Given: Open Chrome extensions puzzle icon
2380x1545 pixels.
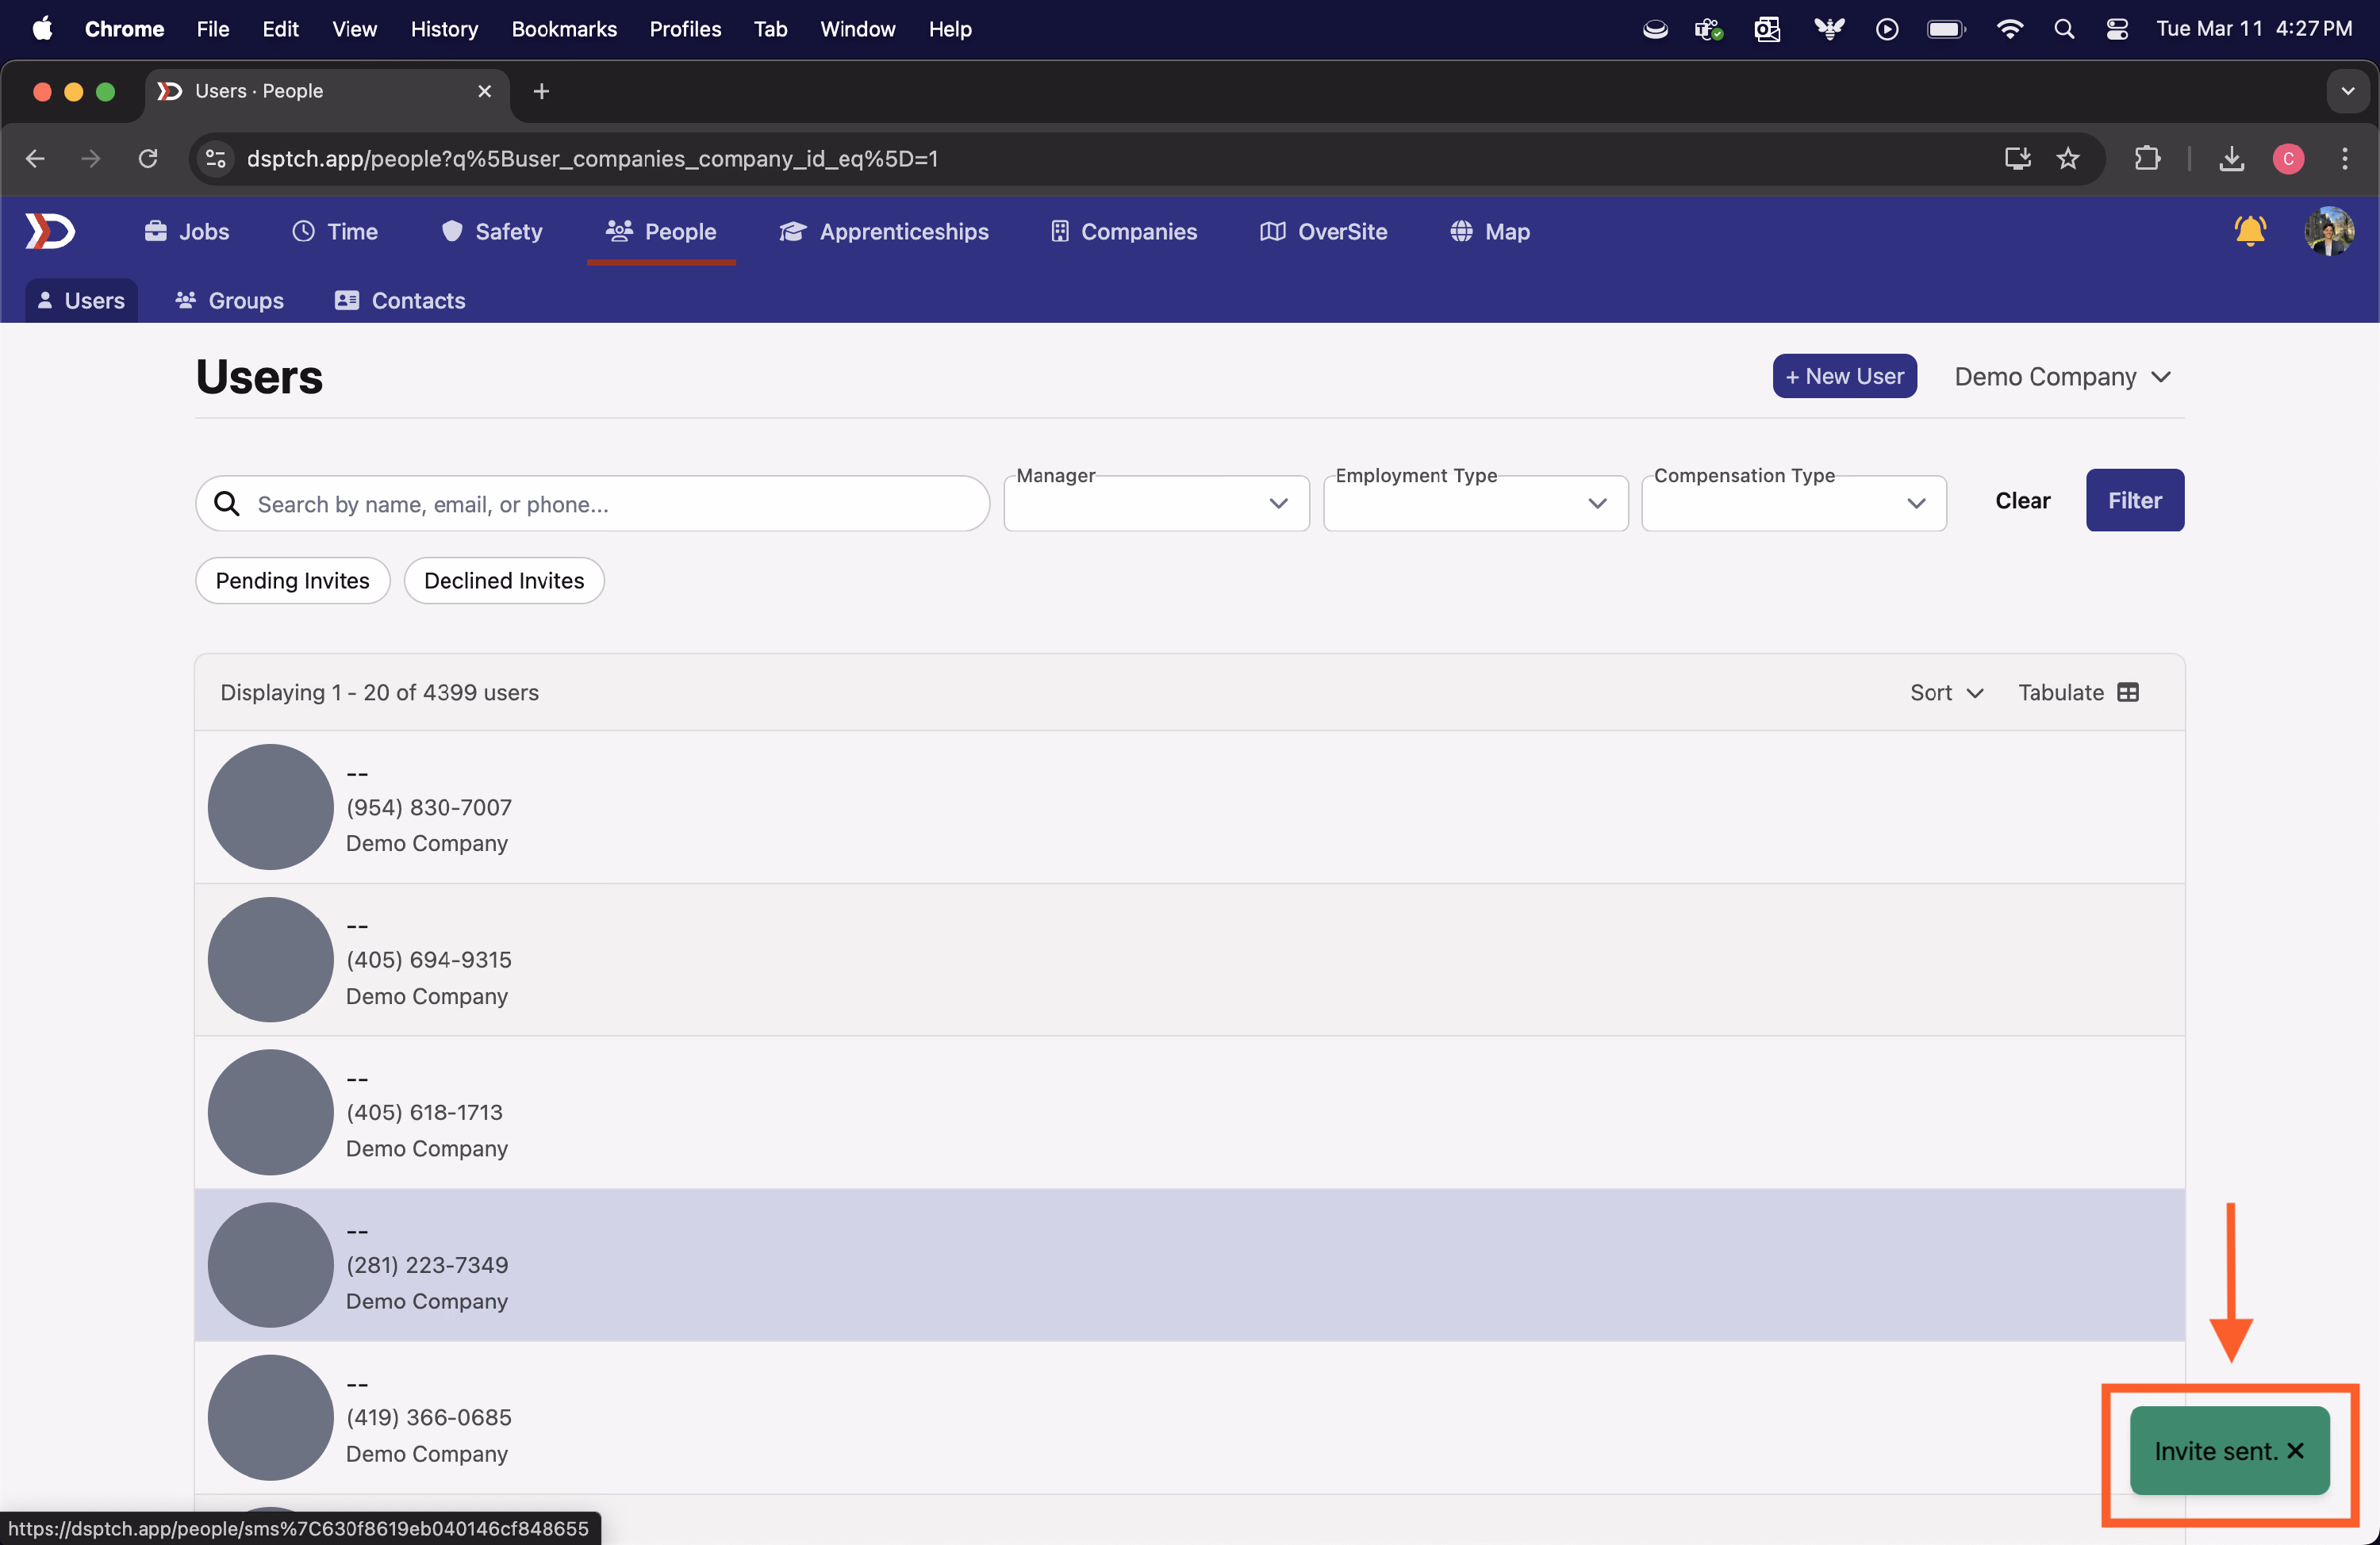Looking at the screenshot, I should coord(2147,158).
